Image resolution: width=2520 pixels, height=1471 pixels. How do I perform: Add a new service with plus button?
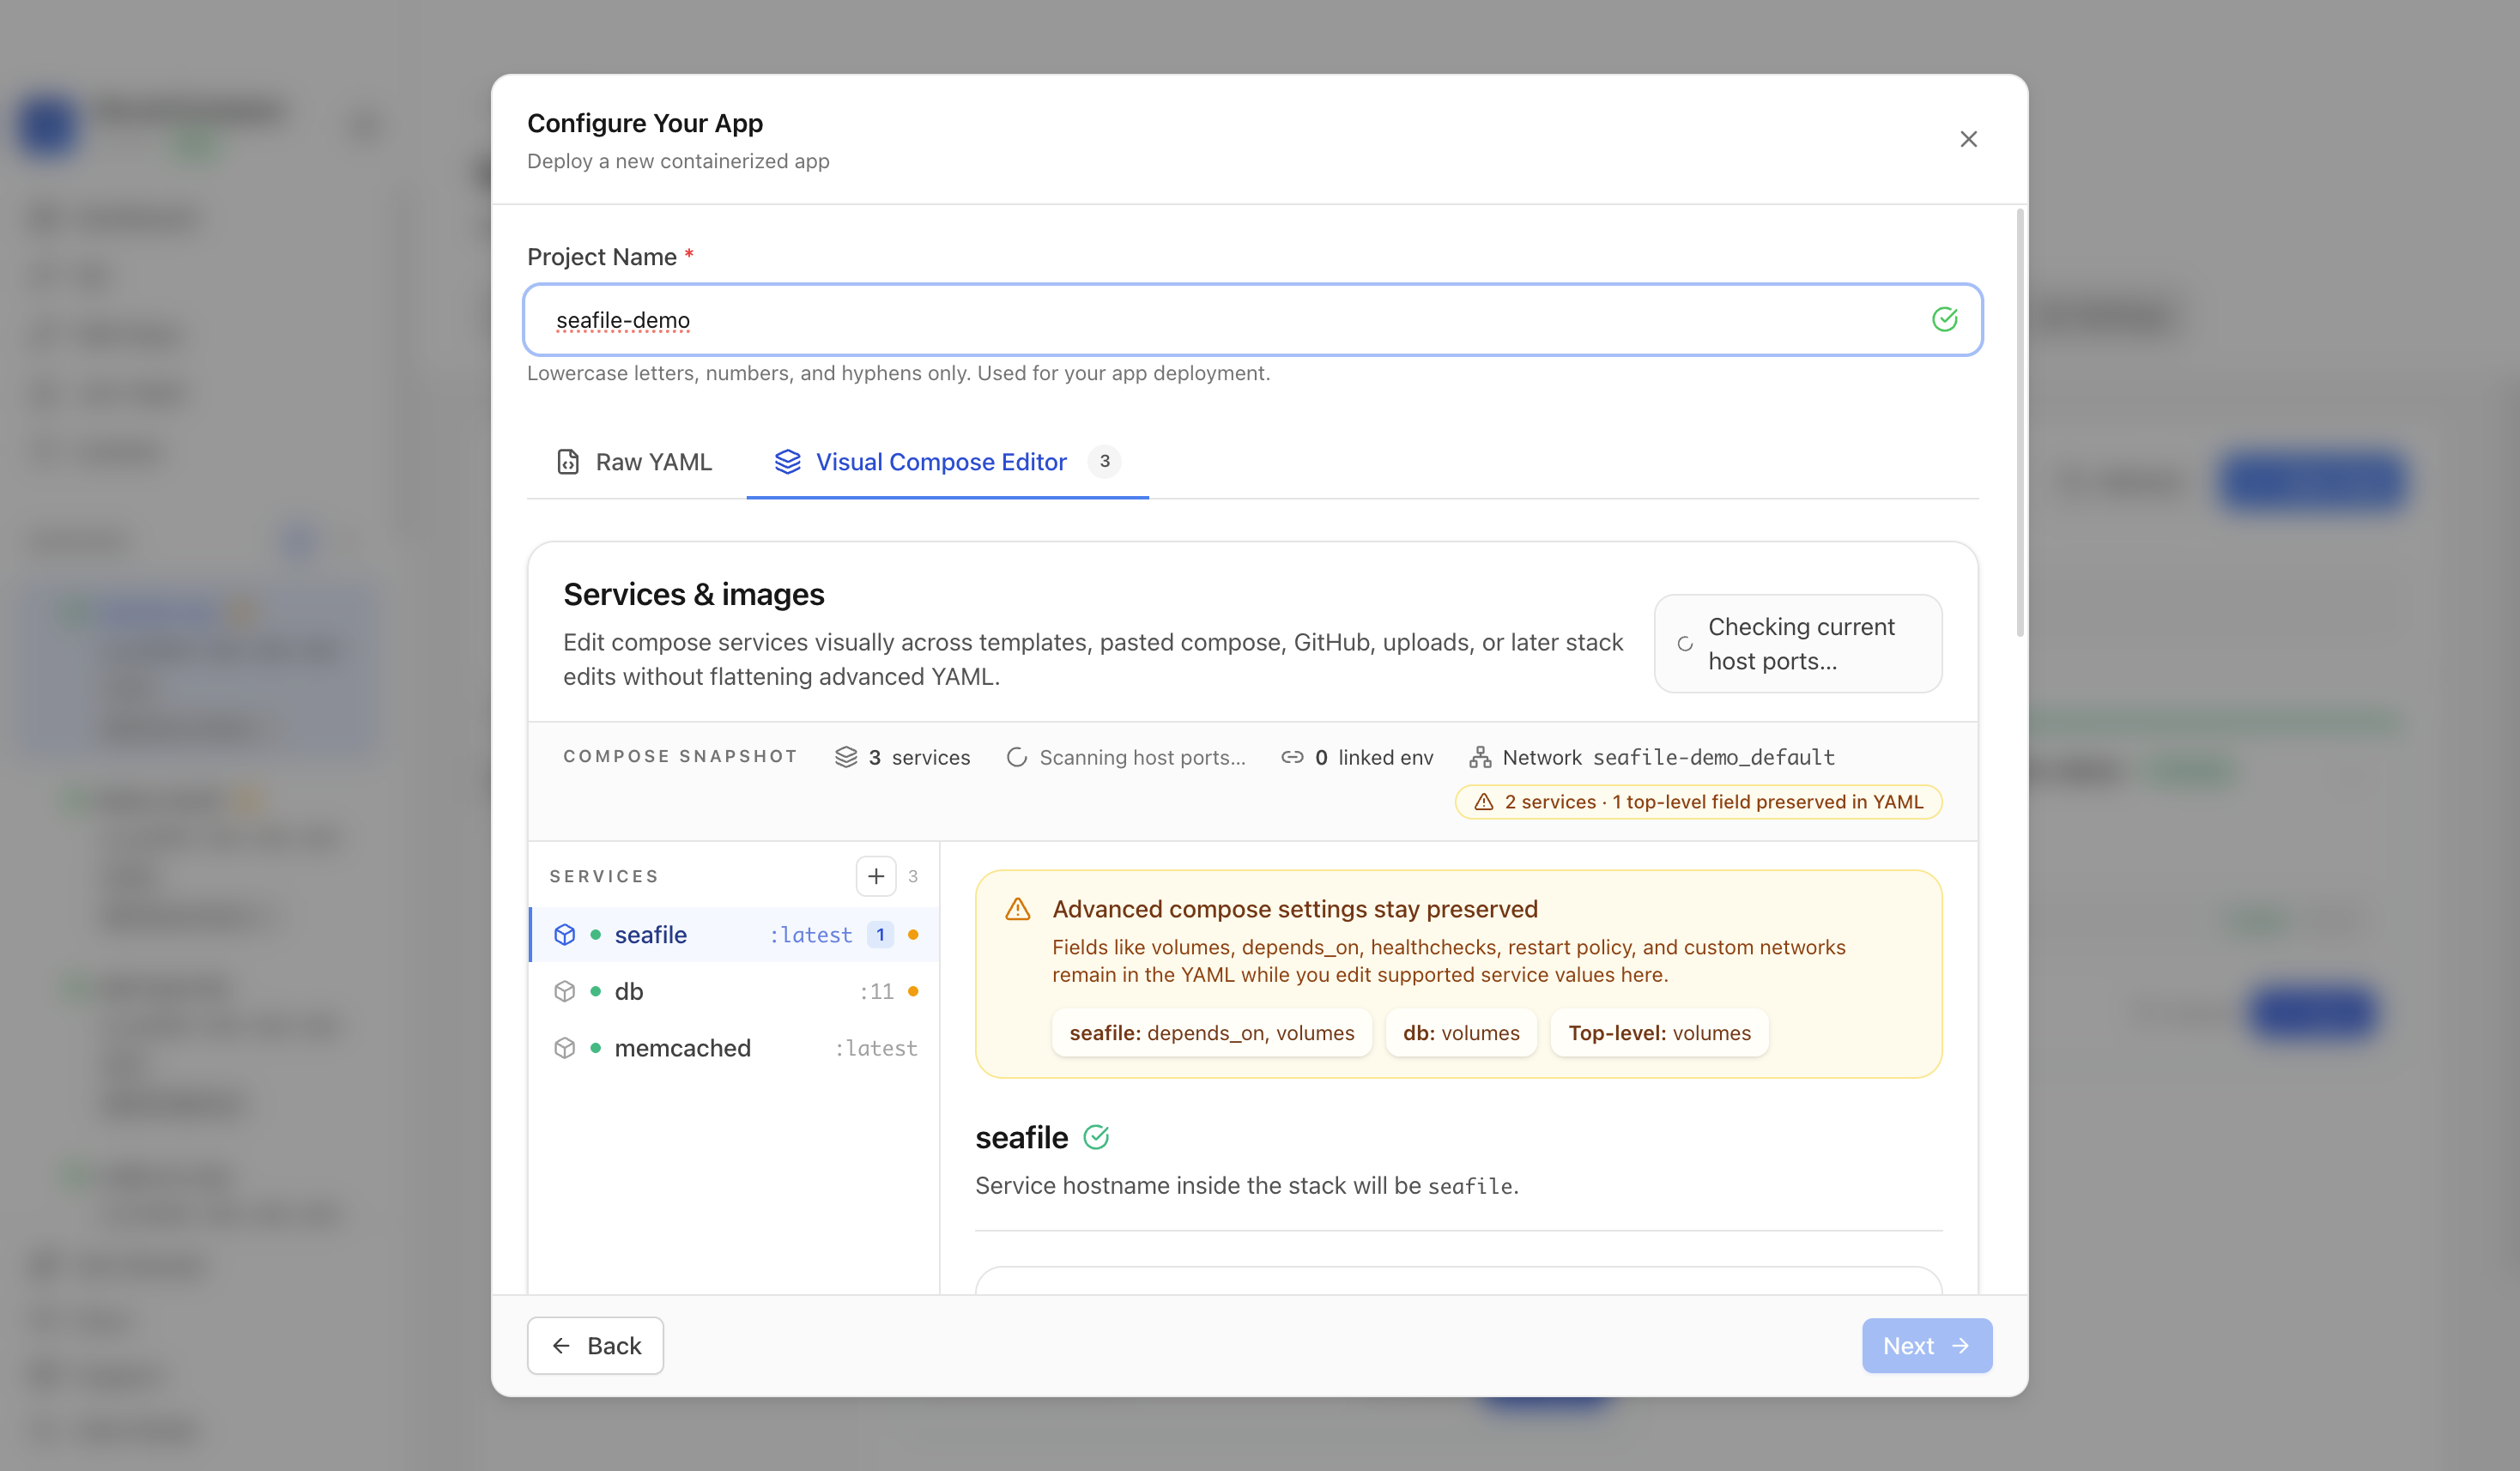[x=876, y=877]
